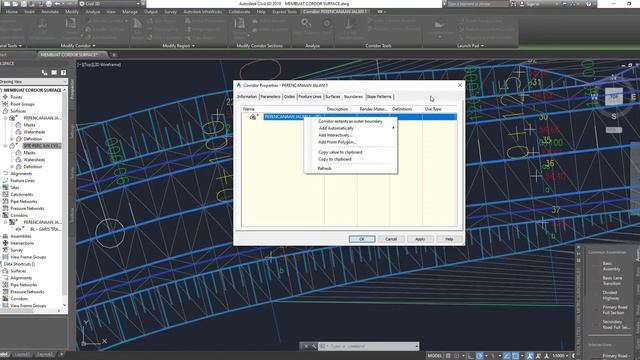Close the Corridor Properties dialog
640x360 pixels.
(x=460, y=85)
